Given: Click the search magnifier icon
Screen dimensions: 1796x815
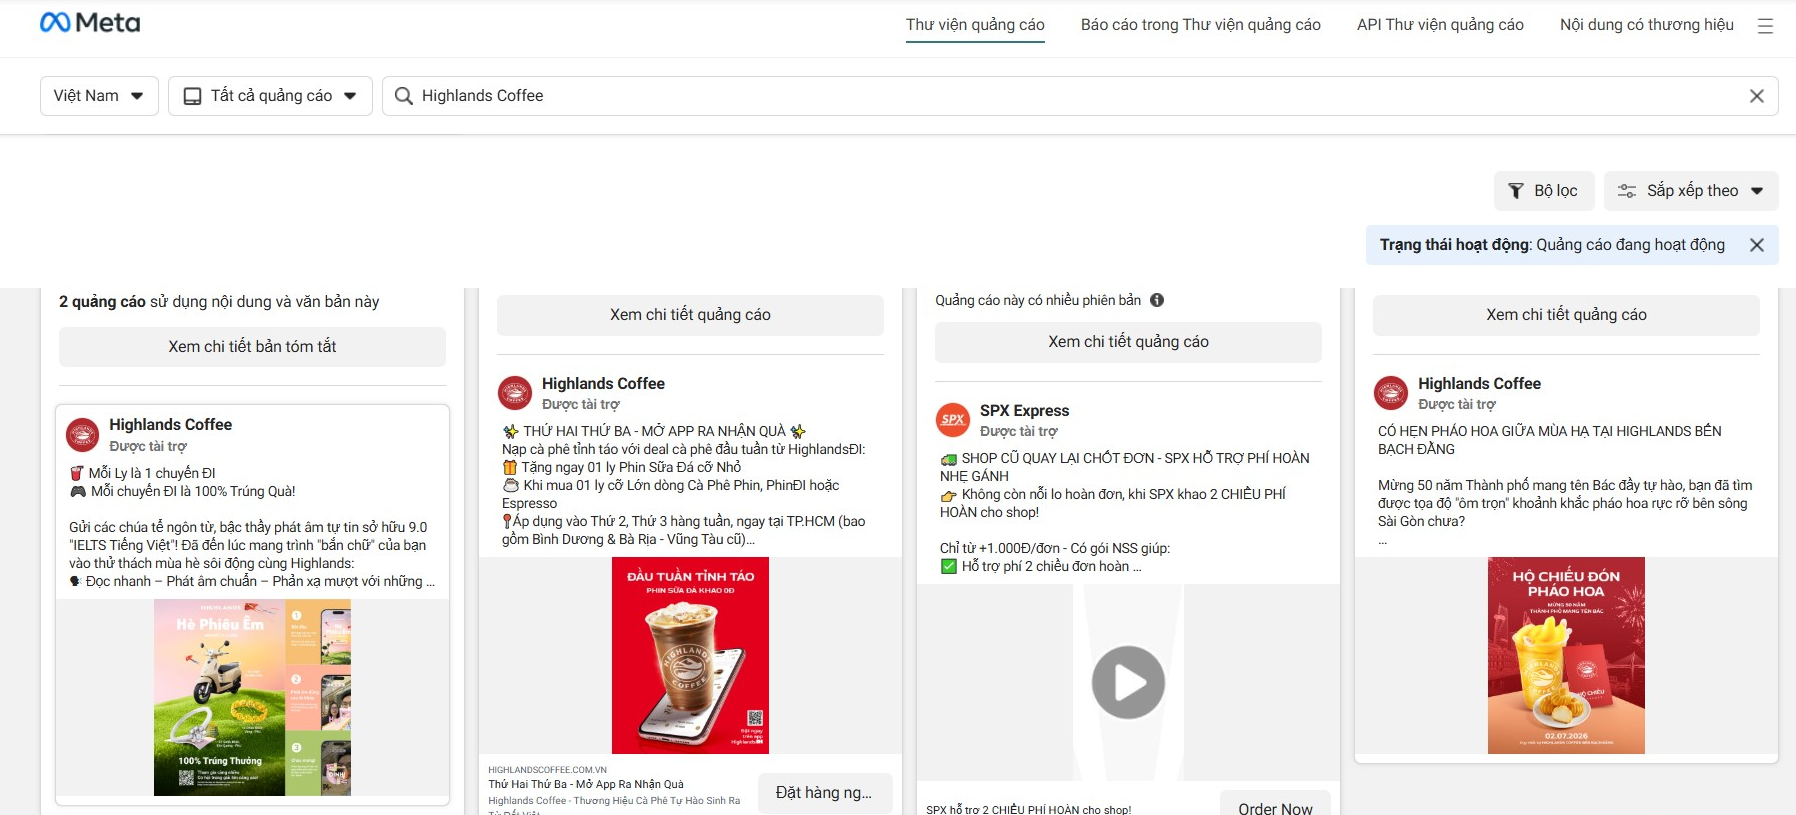Looking at the screenshot, I should 404,96.
